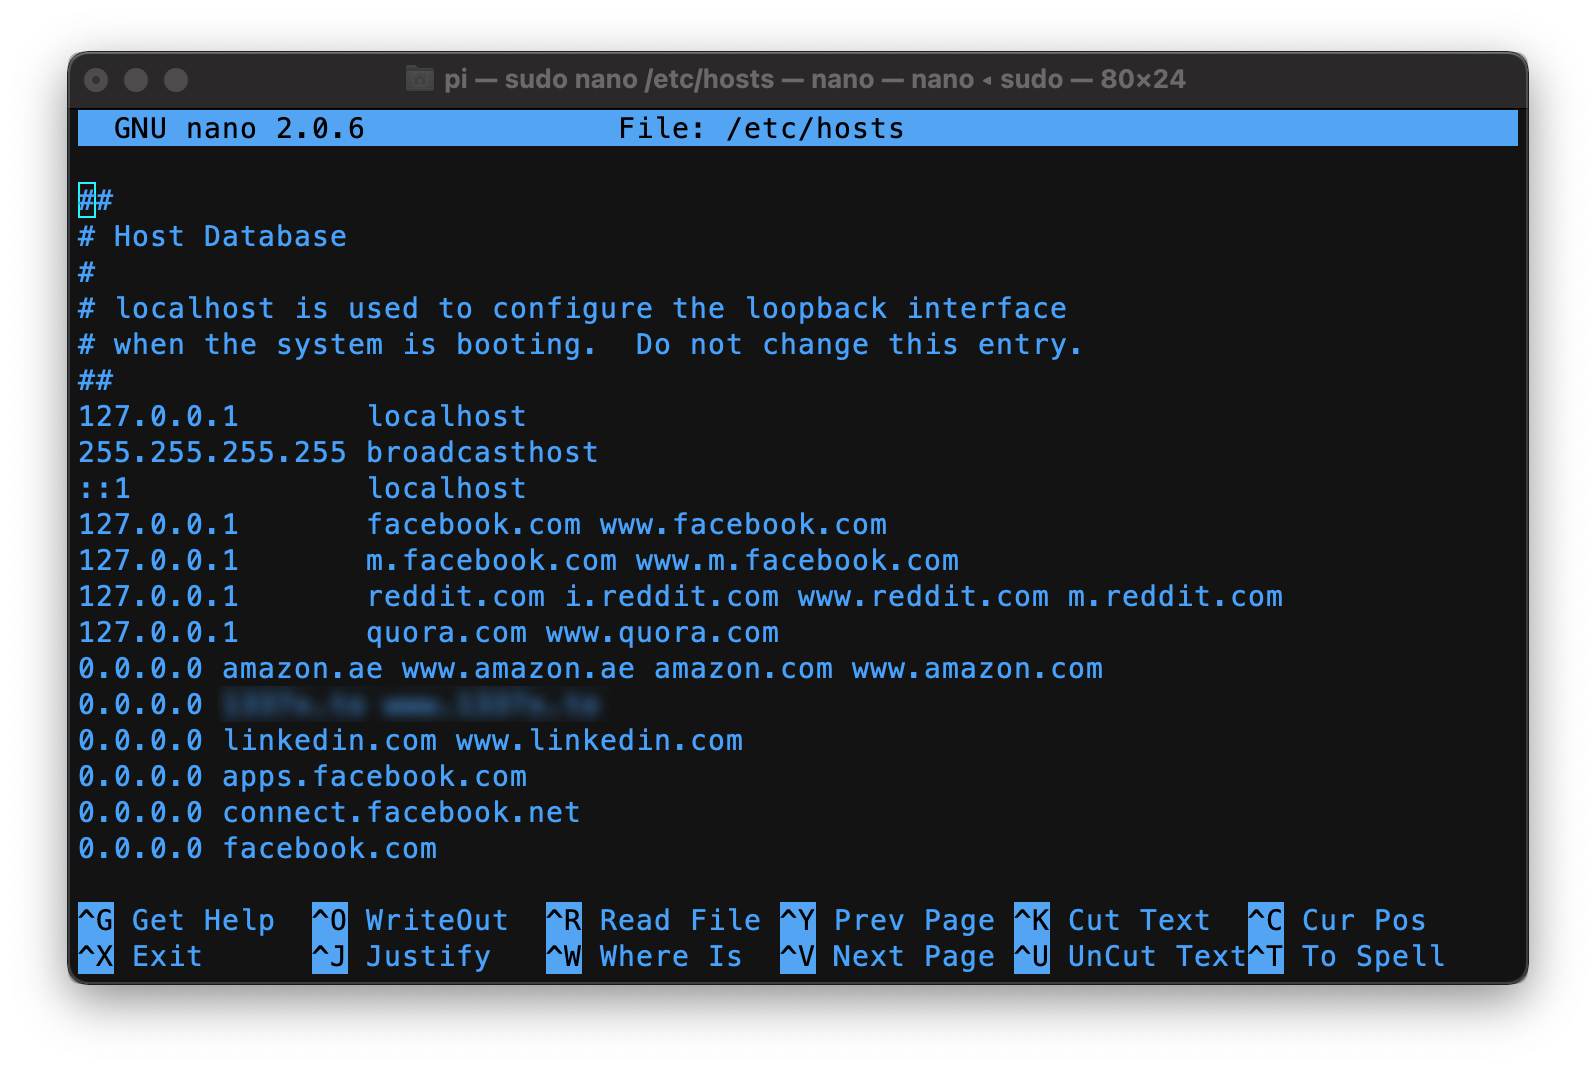Image resolution: width=1596 pixels, height=1068 pixels.
Task: Click the ^W Where Is shortcut
Action: click(x=645, y=956)
